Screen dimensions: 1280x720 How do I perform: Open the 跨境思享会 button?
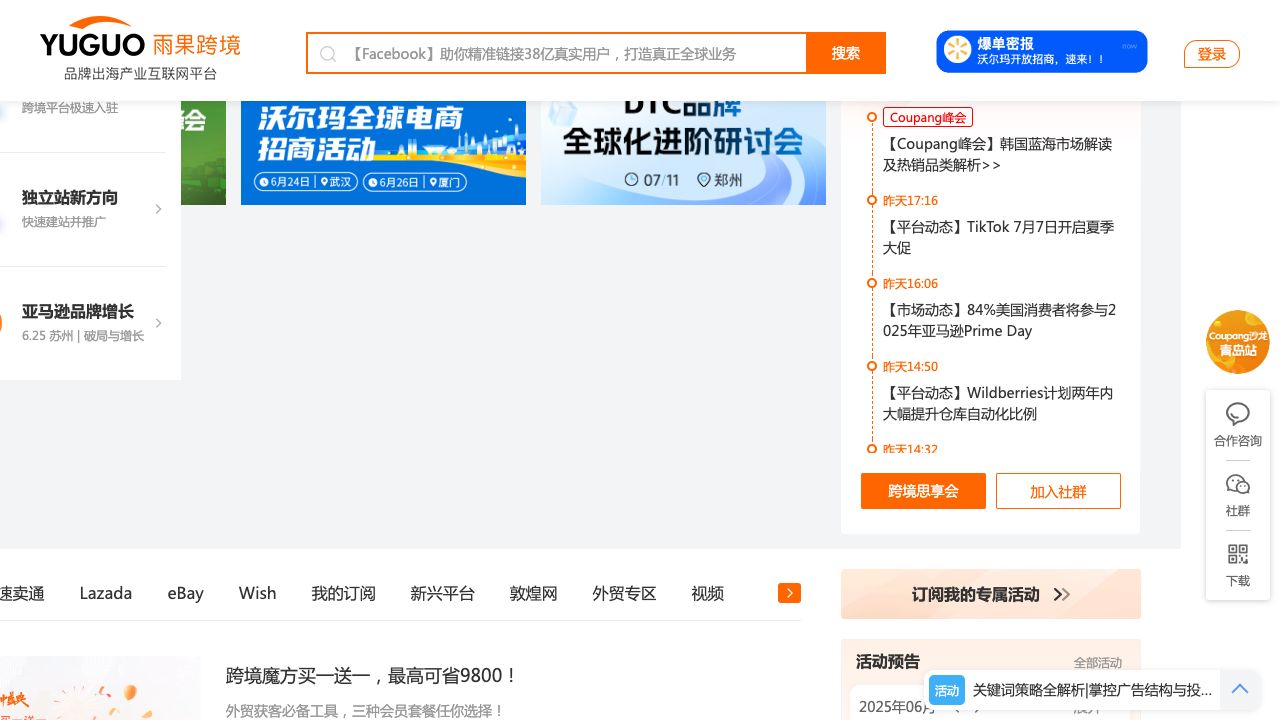pyautogui.click(x=923, y=491)
